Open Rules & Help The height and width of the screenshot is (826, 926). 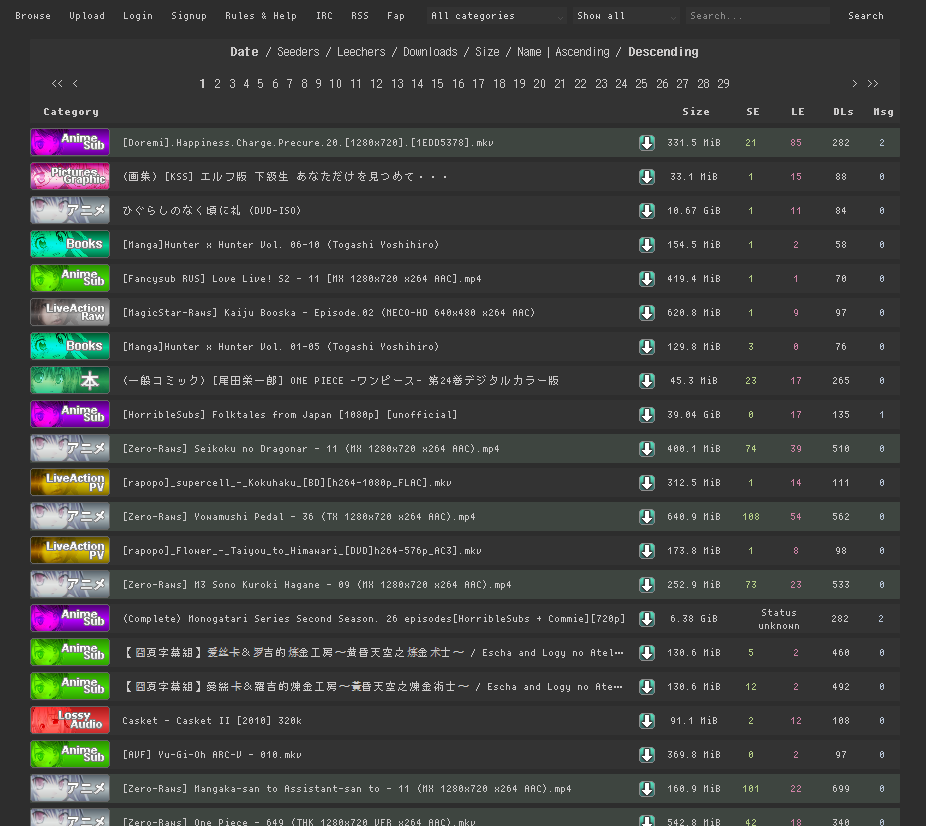pyautogui.click(x=260, y=16)
